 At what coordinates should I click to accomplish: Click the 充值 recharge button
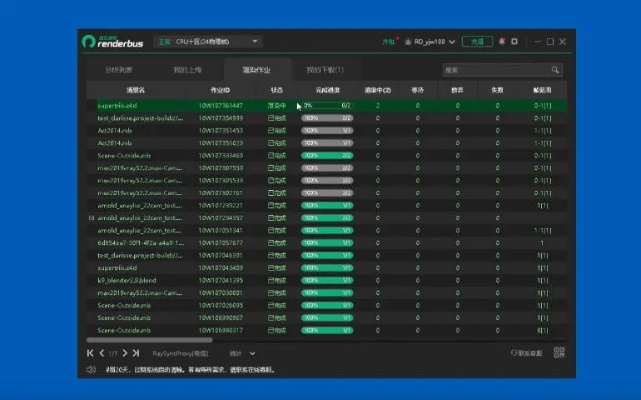[478, 42]
